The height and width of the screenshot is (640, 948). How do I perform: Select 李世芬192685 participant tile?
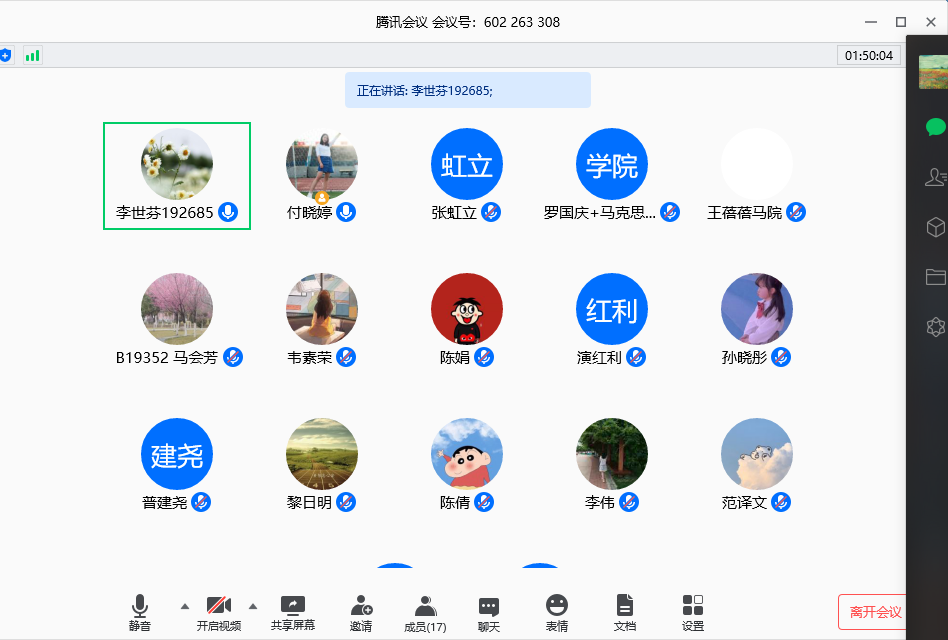(x=177, y=176)
